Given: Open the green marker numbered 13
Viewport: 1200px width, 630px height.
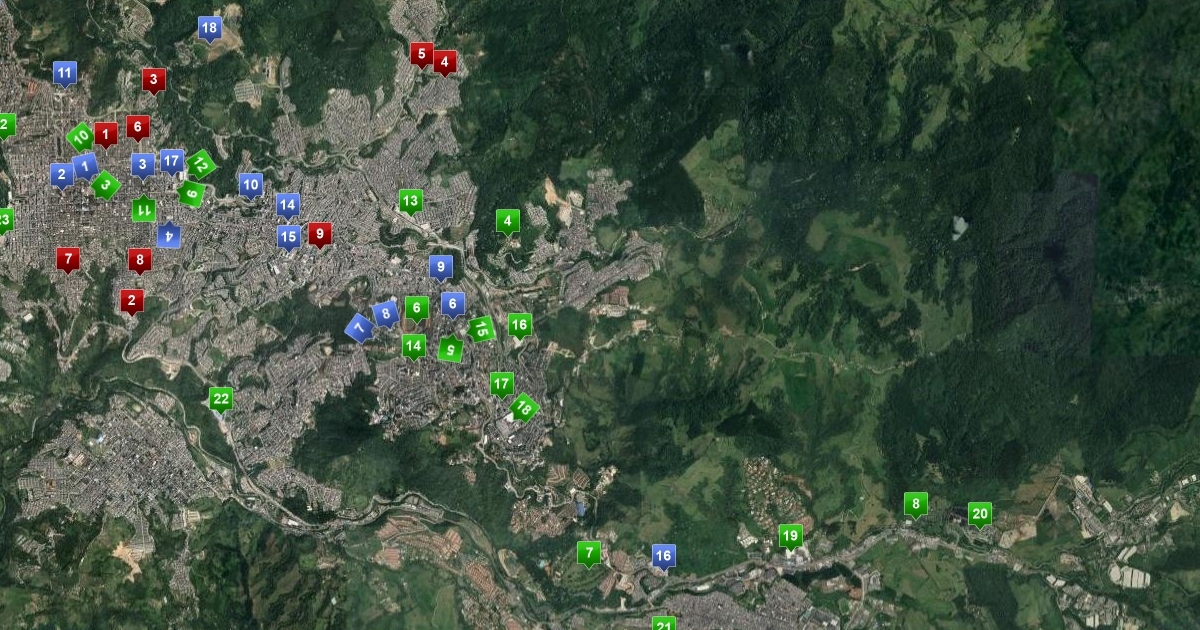Looking at the screenshot, I should tap(410, 201).
